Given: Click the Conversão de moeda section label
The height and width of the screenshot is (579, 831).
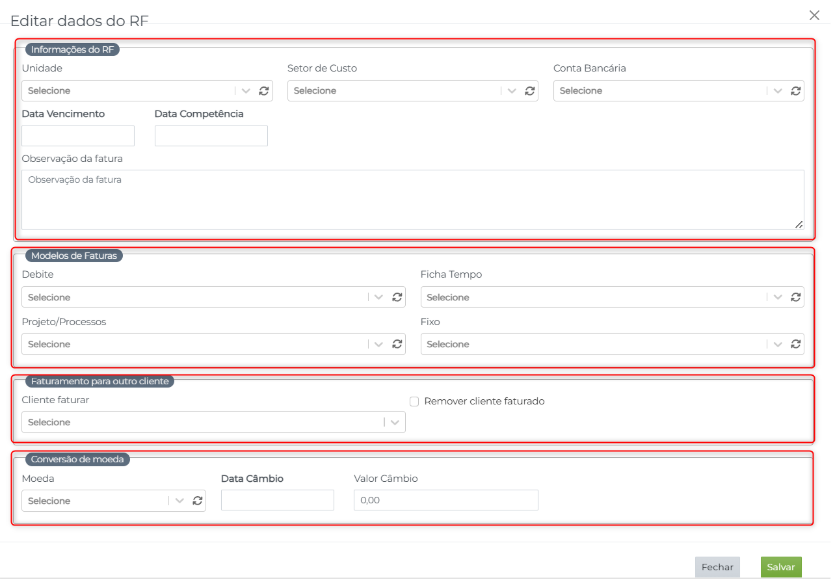Looking at the screenshot, I should click(x=77, y=459).
